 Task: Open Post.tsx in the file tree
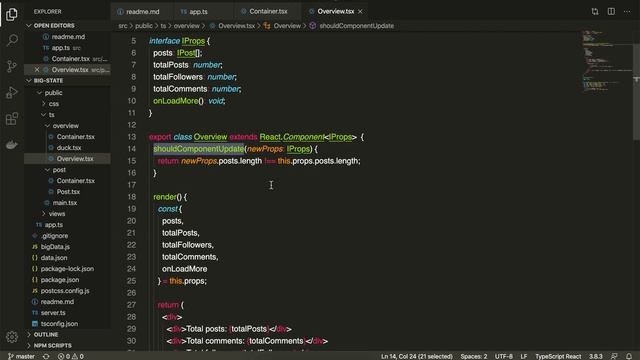click(68, 192)
